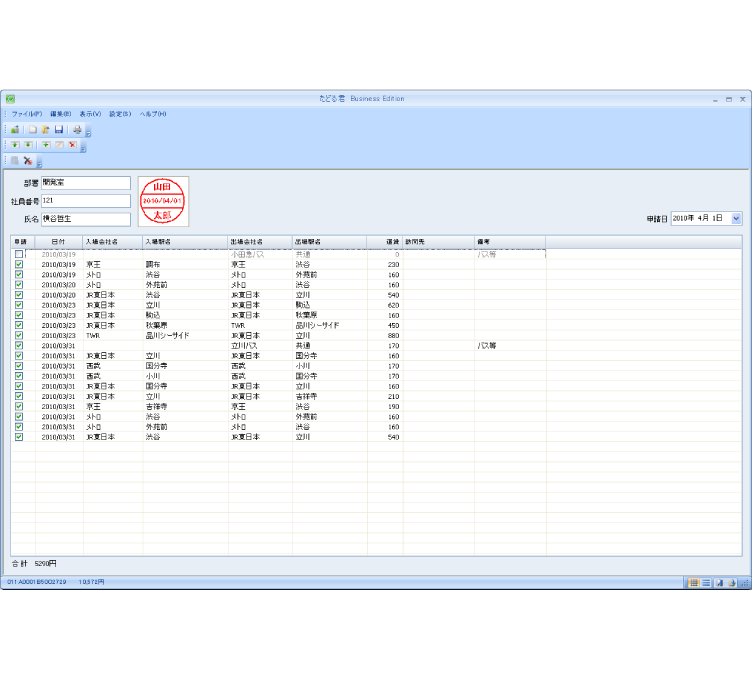Move row down with green down arrow
752x680 pixels.
pos(28,145)
